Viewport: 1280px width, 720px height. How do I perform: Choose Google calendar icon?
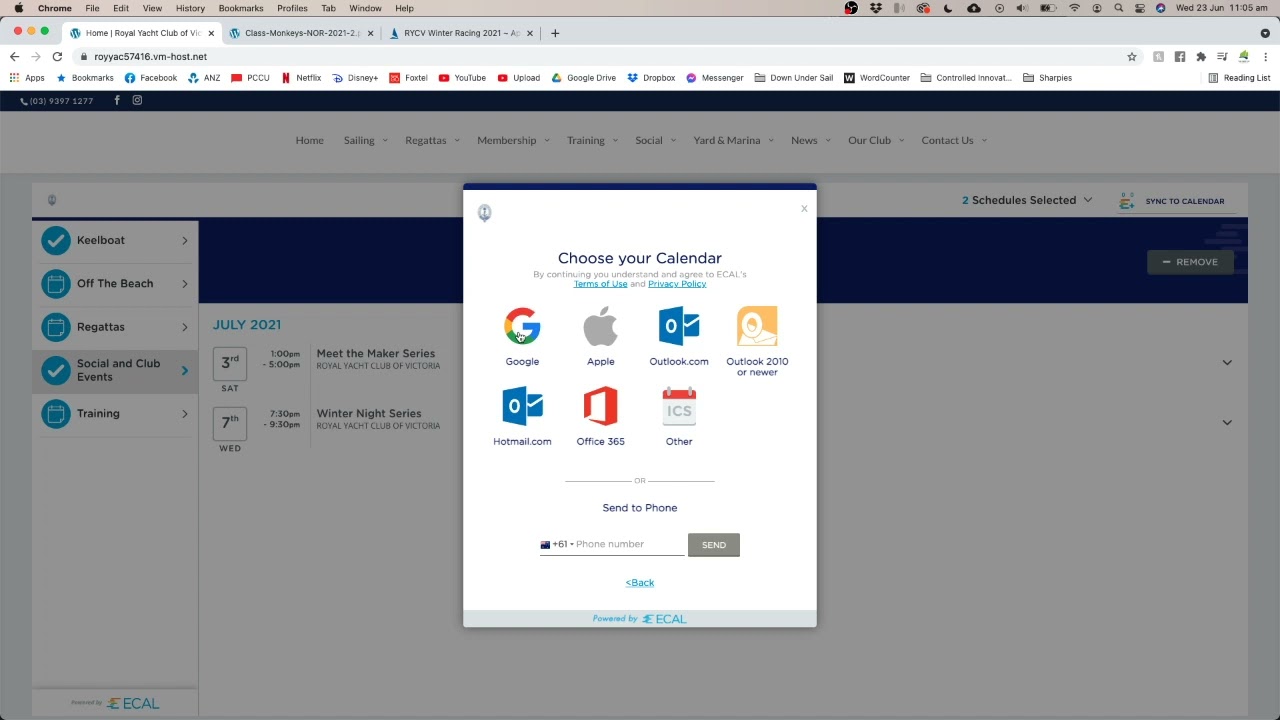click(522, 326)
